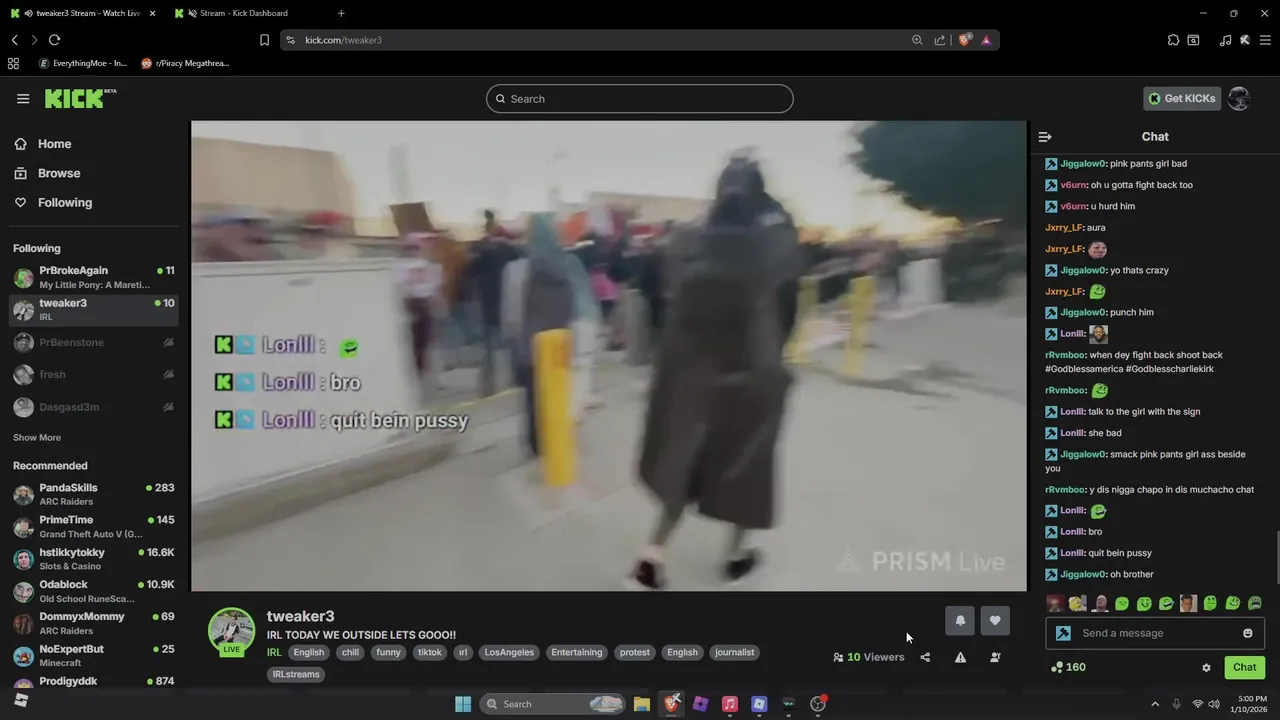Image resolution: width=1280 pixels, height=720 pixels.
Task: Toggle the heart follow button
Action: [995, 620]
